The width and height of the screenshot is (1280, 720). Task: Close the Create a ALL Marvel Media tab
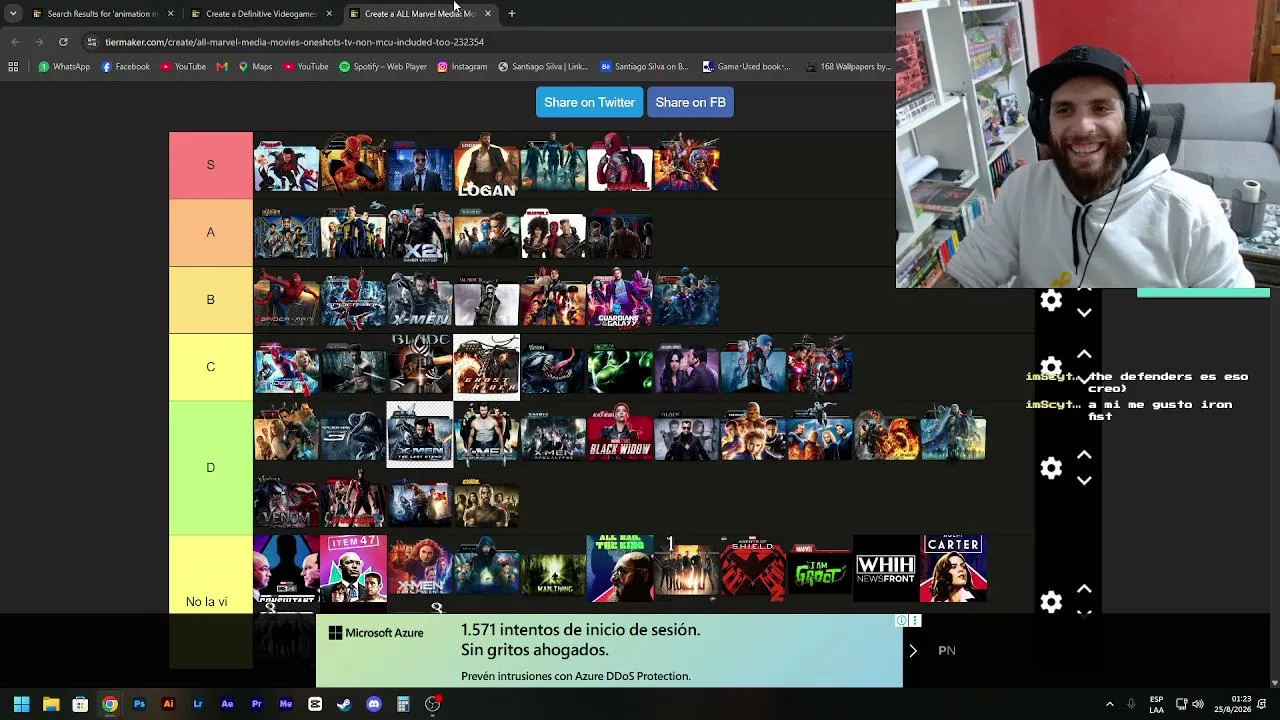[x=487, y=14]
